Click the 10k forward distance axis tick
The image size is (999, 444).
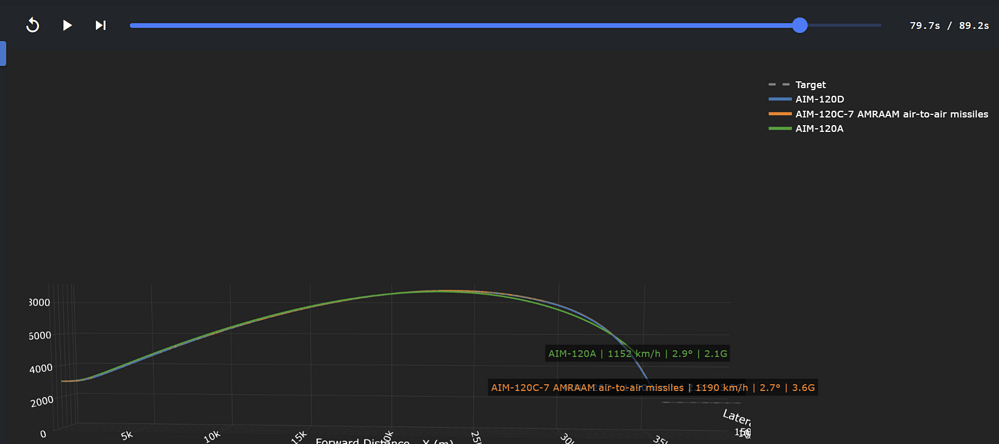pyautogui.click(x=212, y=436)
